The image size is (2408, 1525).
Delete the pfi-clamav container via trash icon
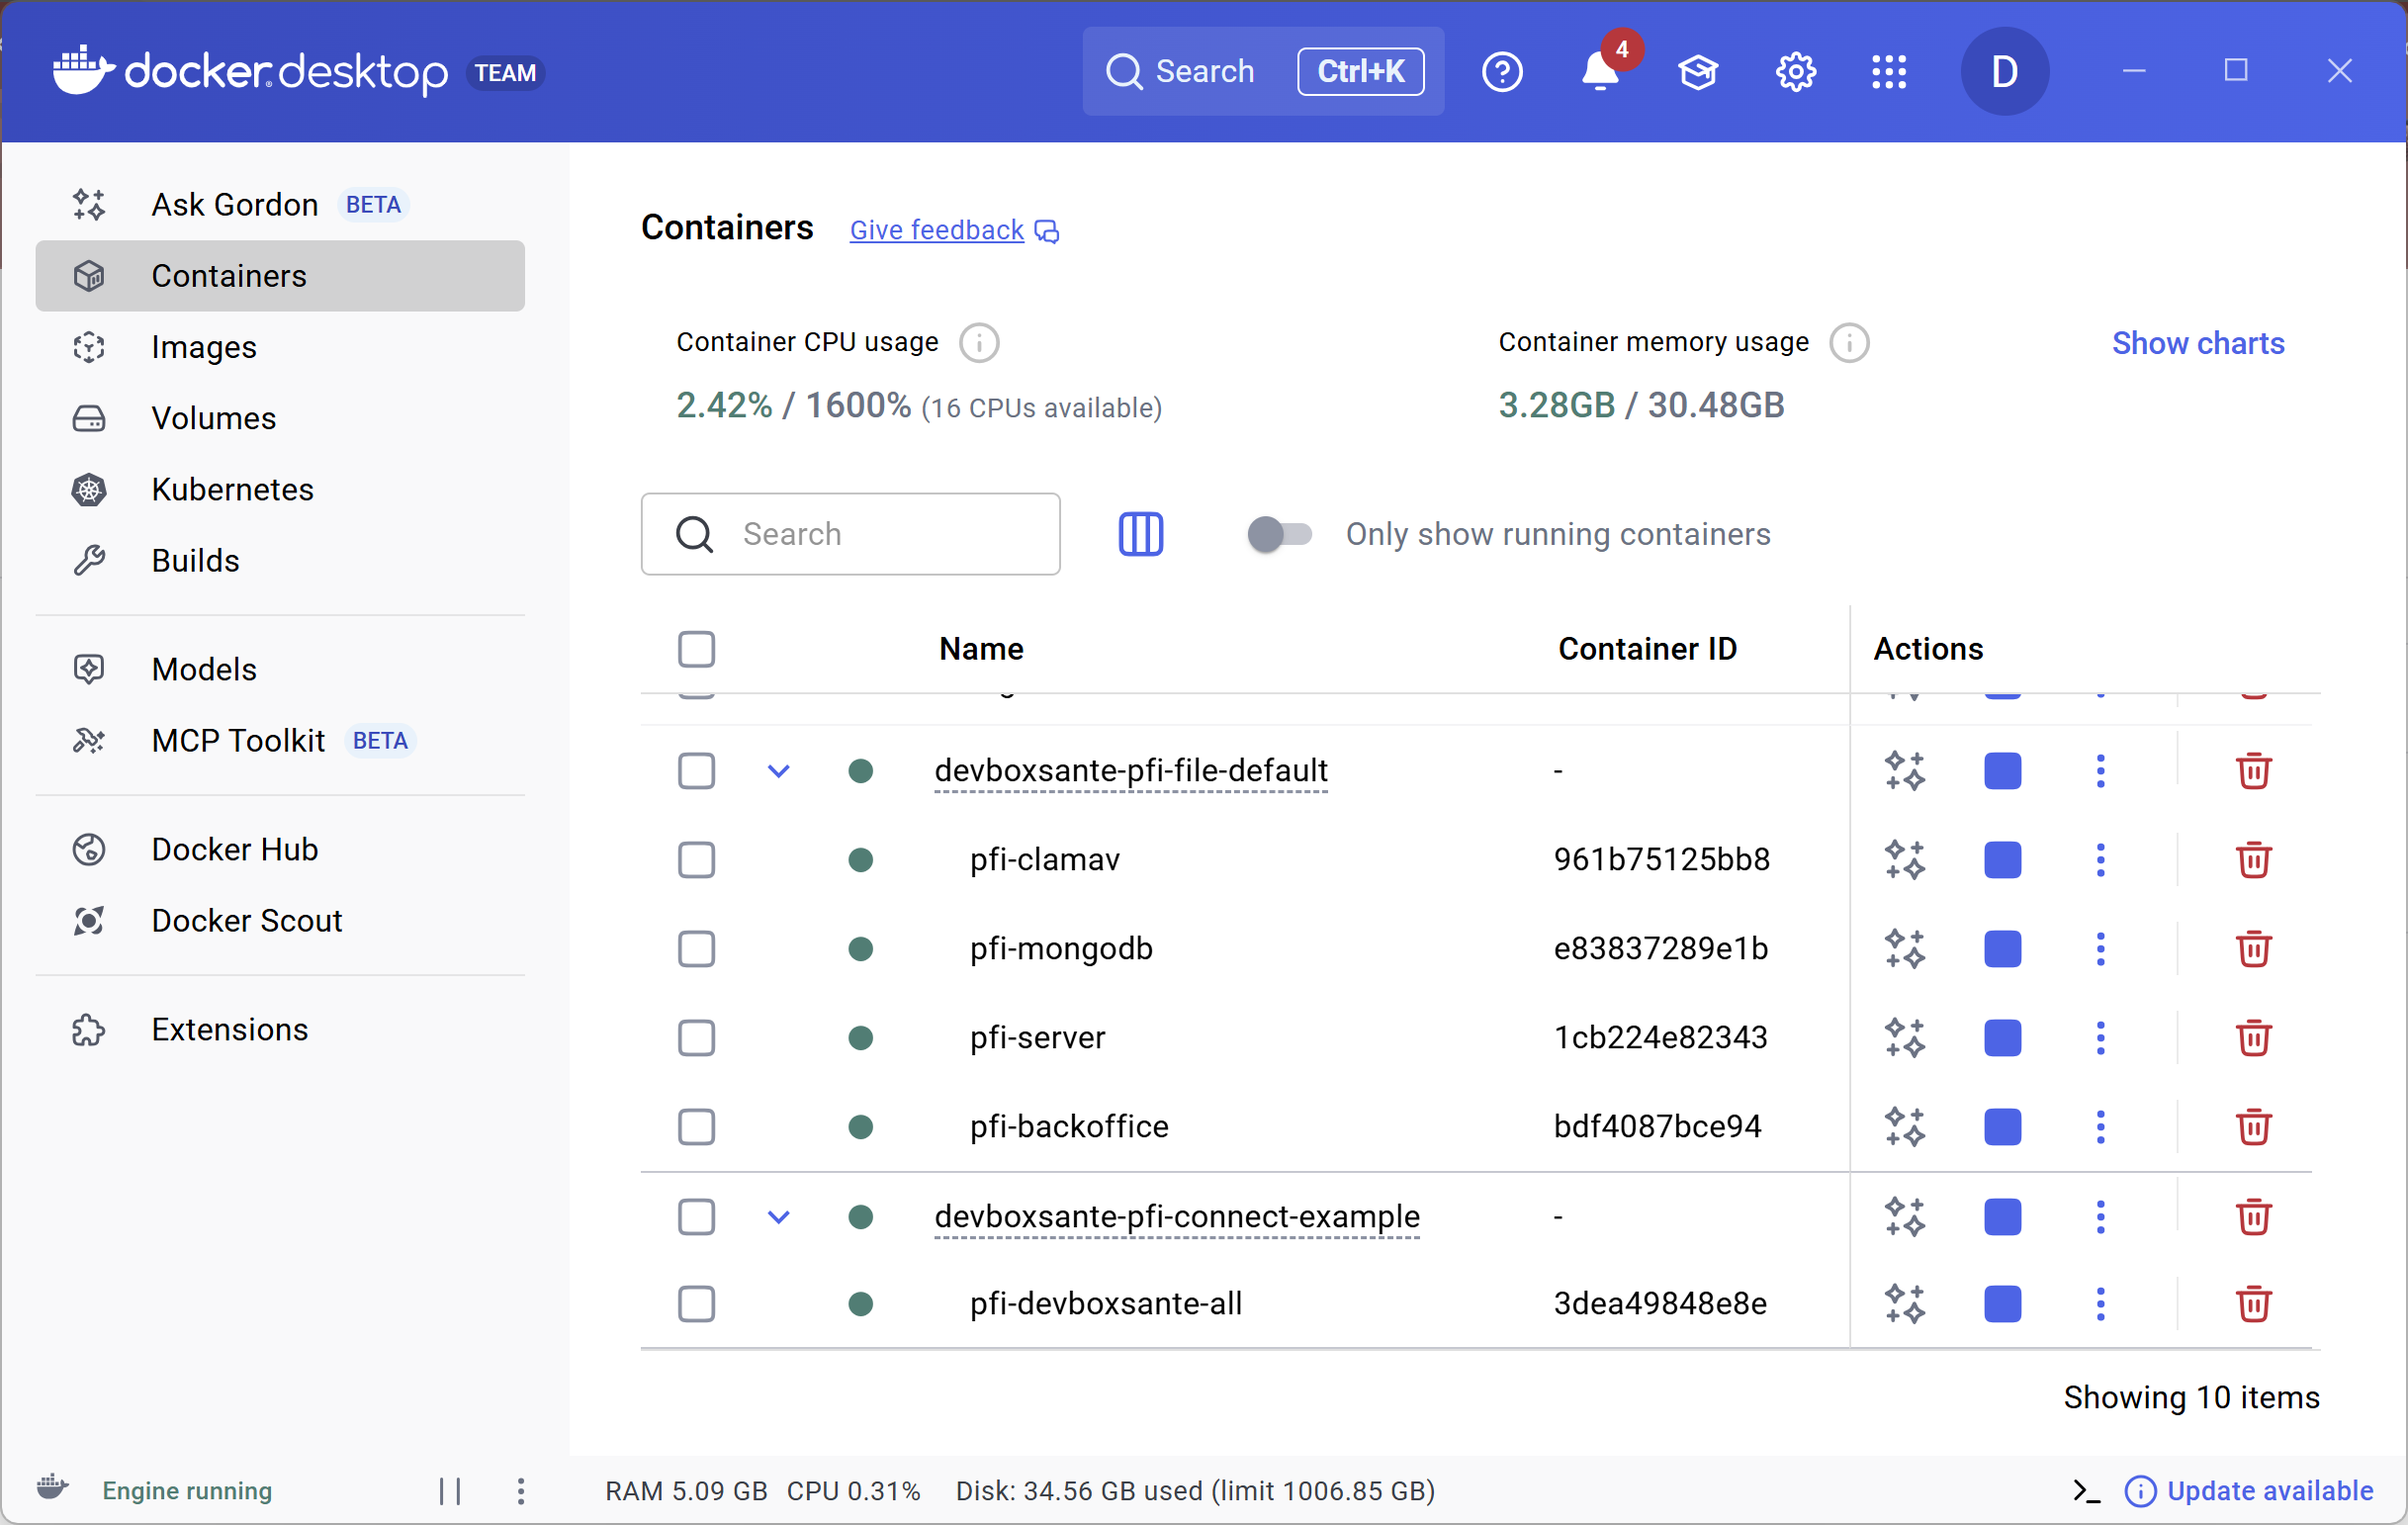[x=2253, y=860]
